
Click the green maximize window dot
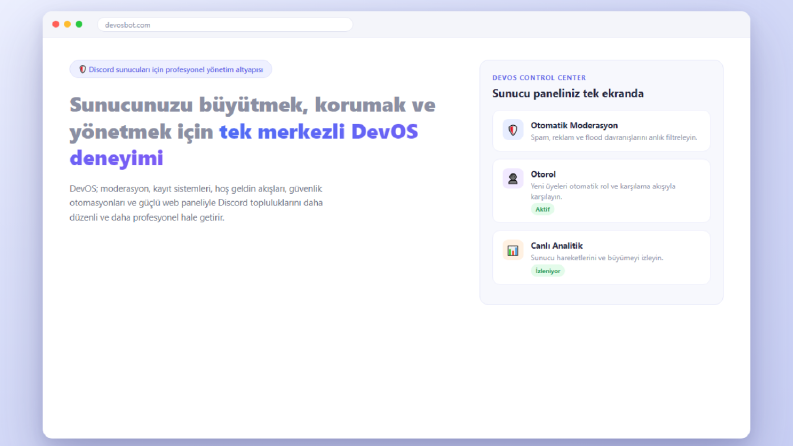(x=79, y=24)
